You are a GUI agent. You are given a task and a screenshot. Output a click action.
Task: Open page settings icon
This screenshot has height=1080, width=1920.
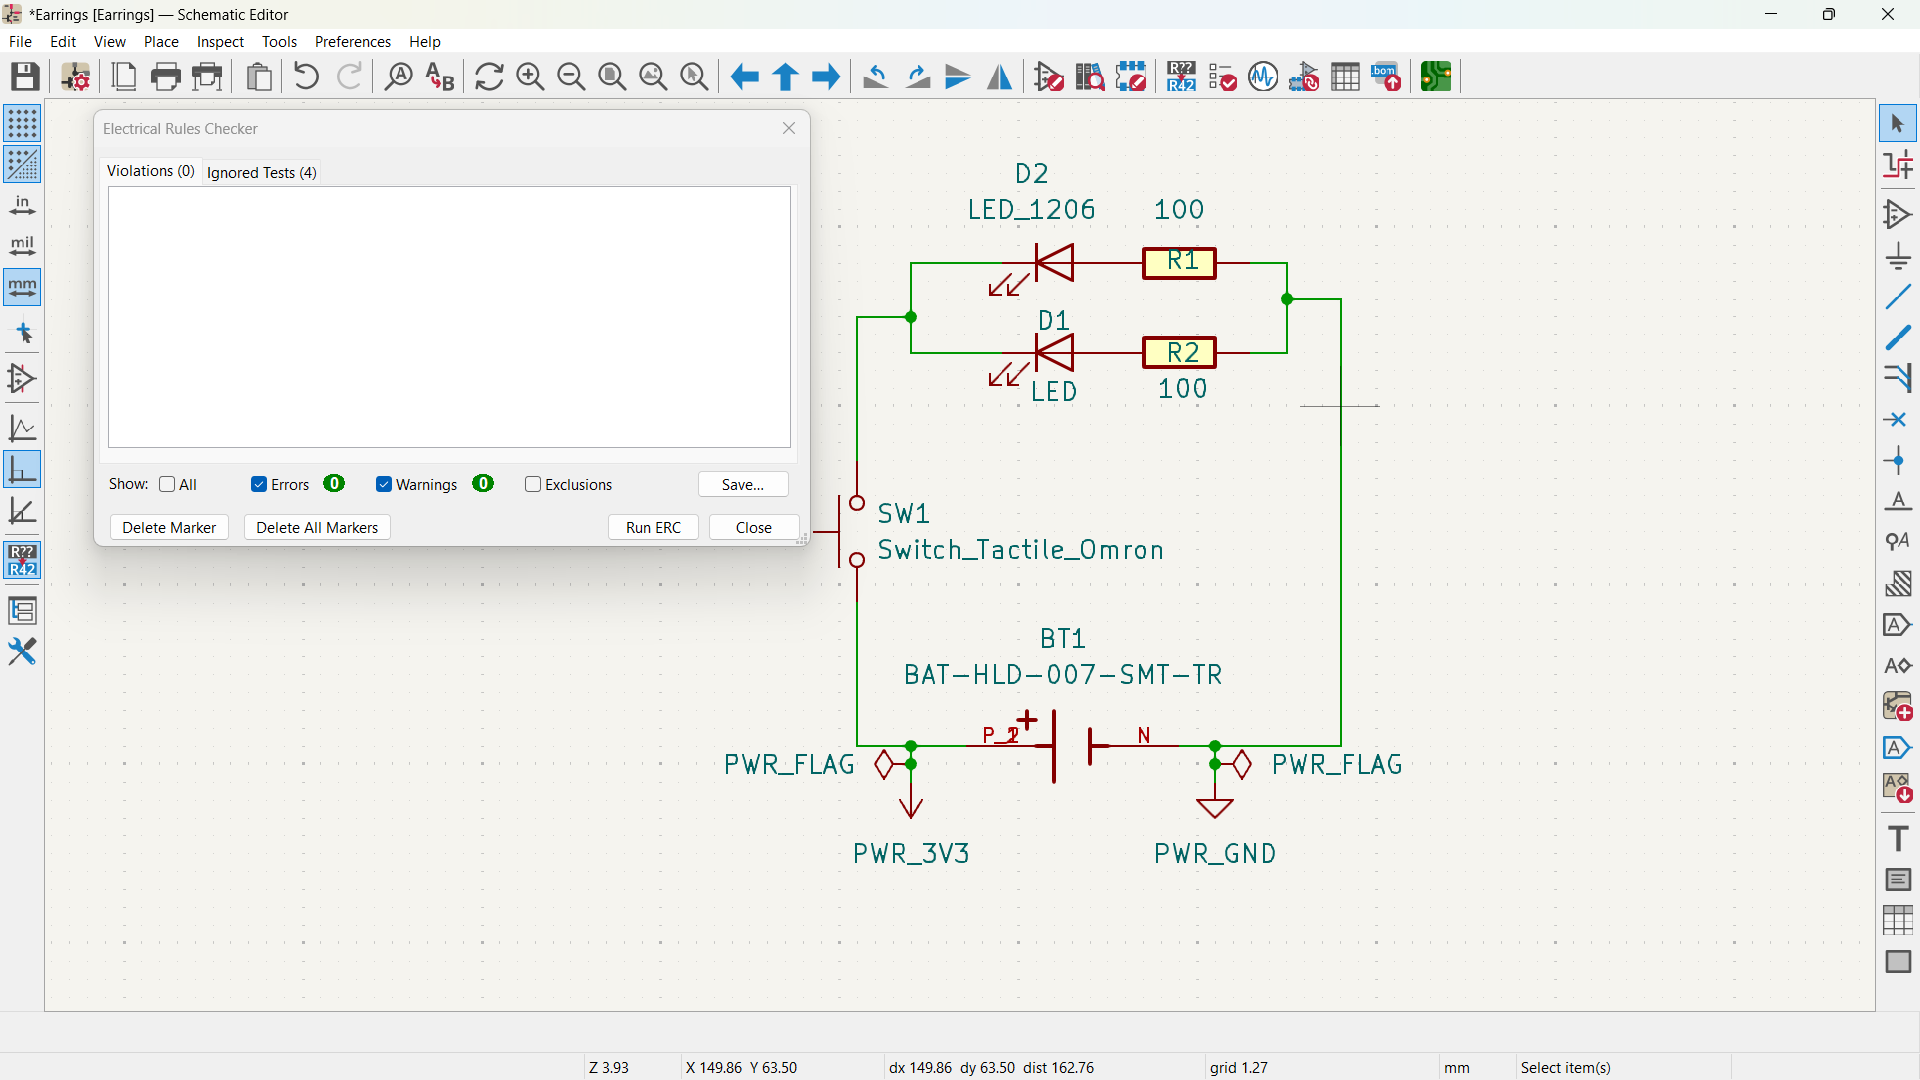tap(124, 77)
